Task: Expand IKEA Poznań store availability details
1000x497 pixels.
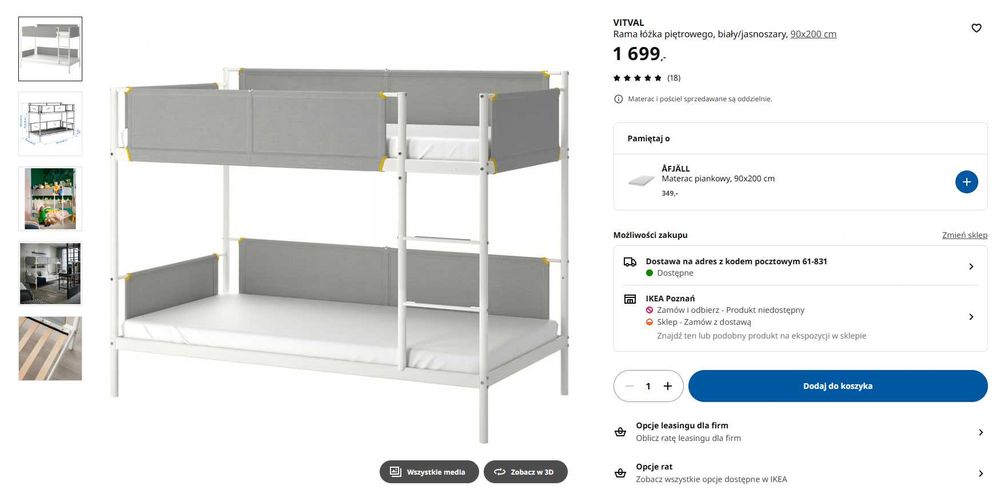Action: [x=970, y=317]
